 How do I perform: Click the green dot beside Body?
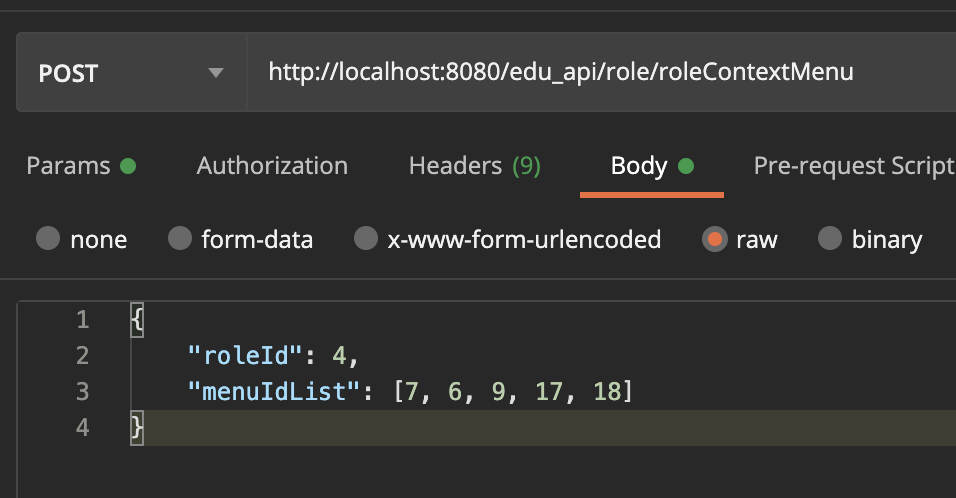tap(686, 167)
